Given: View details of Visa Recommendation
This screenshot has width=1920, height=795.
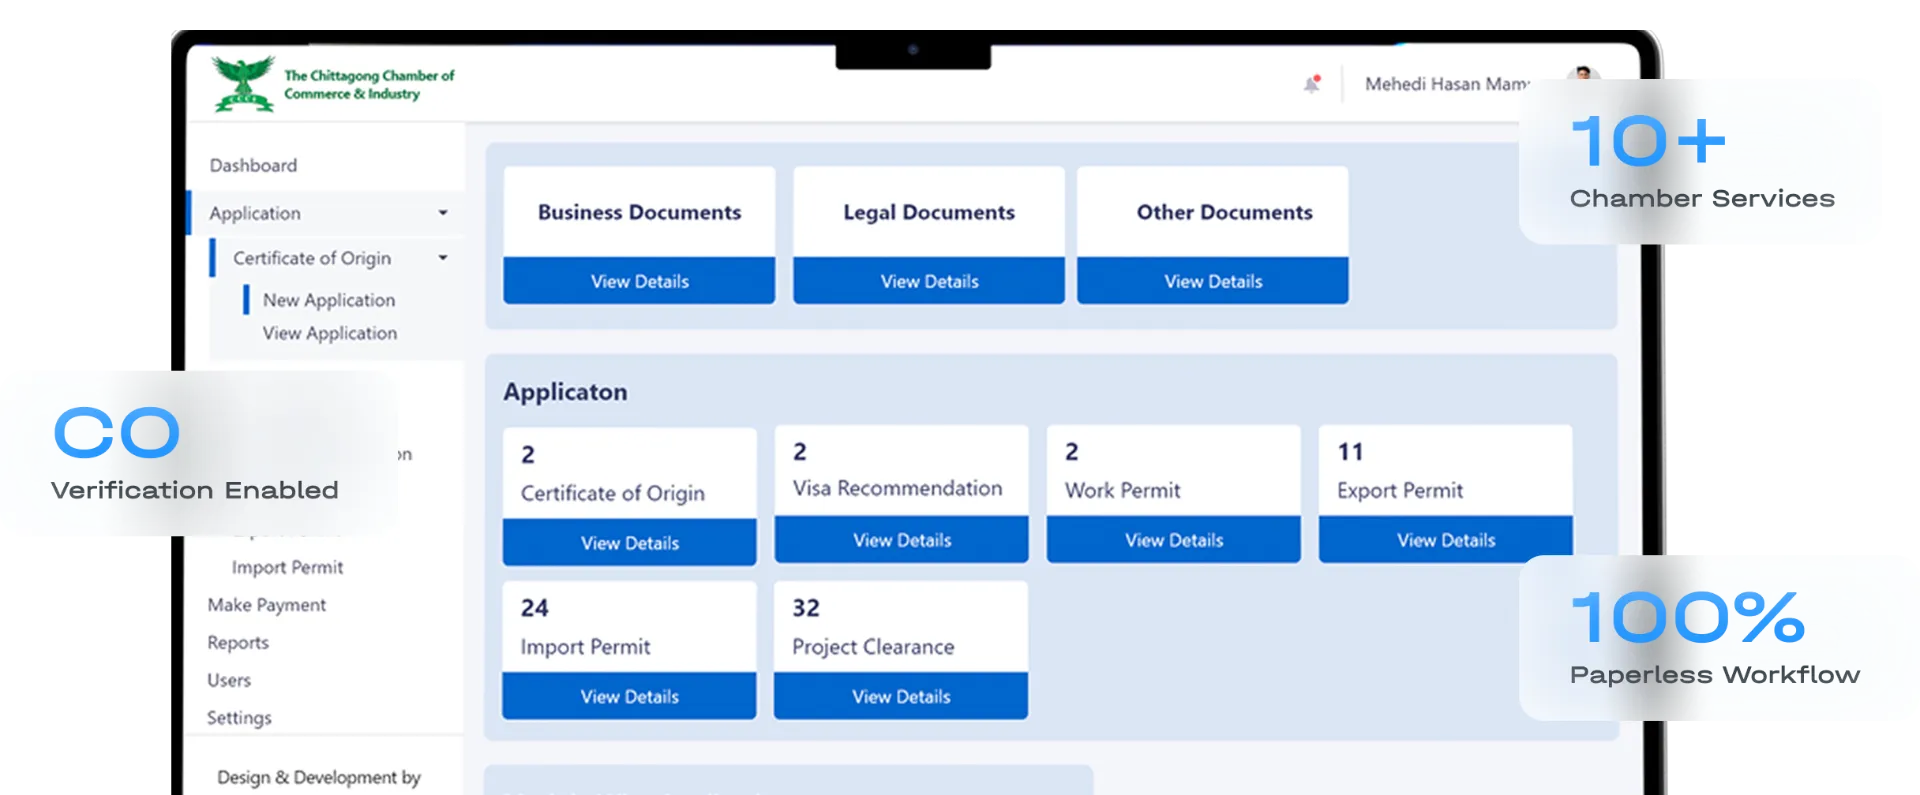Looking at the screenshot, I should coord(902,540).
